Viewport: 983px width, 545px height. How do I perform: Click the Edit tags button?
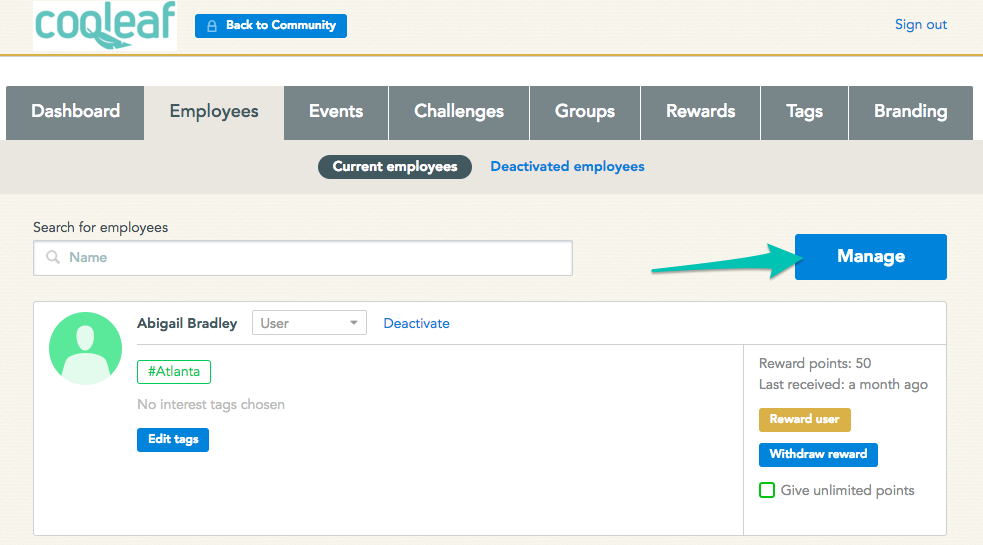click(x=173, y=439)
